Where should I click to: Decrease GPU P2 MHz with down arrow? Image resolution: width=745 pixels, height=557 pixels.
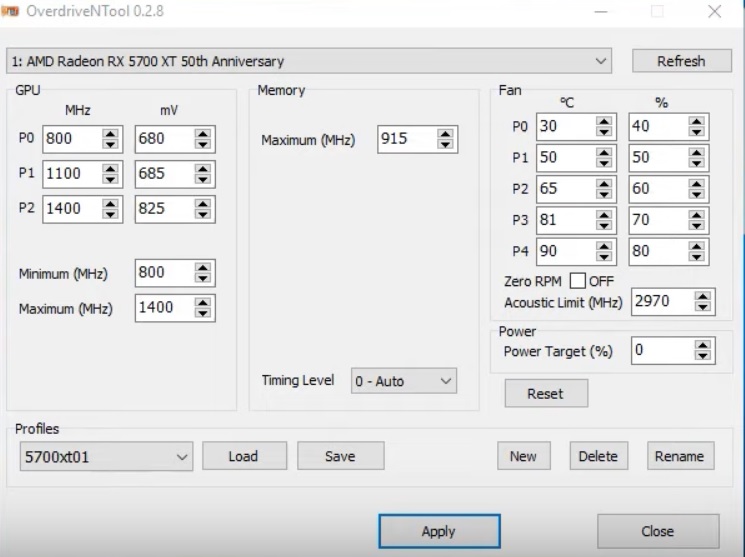click(110, 215)
